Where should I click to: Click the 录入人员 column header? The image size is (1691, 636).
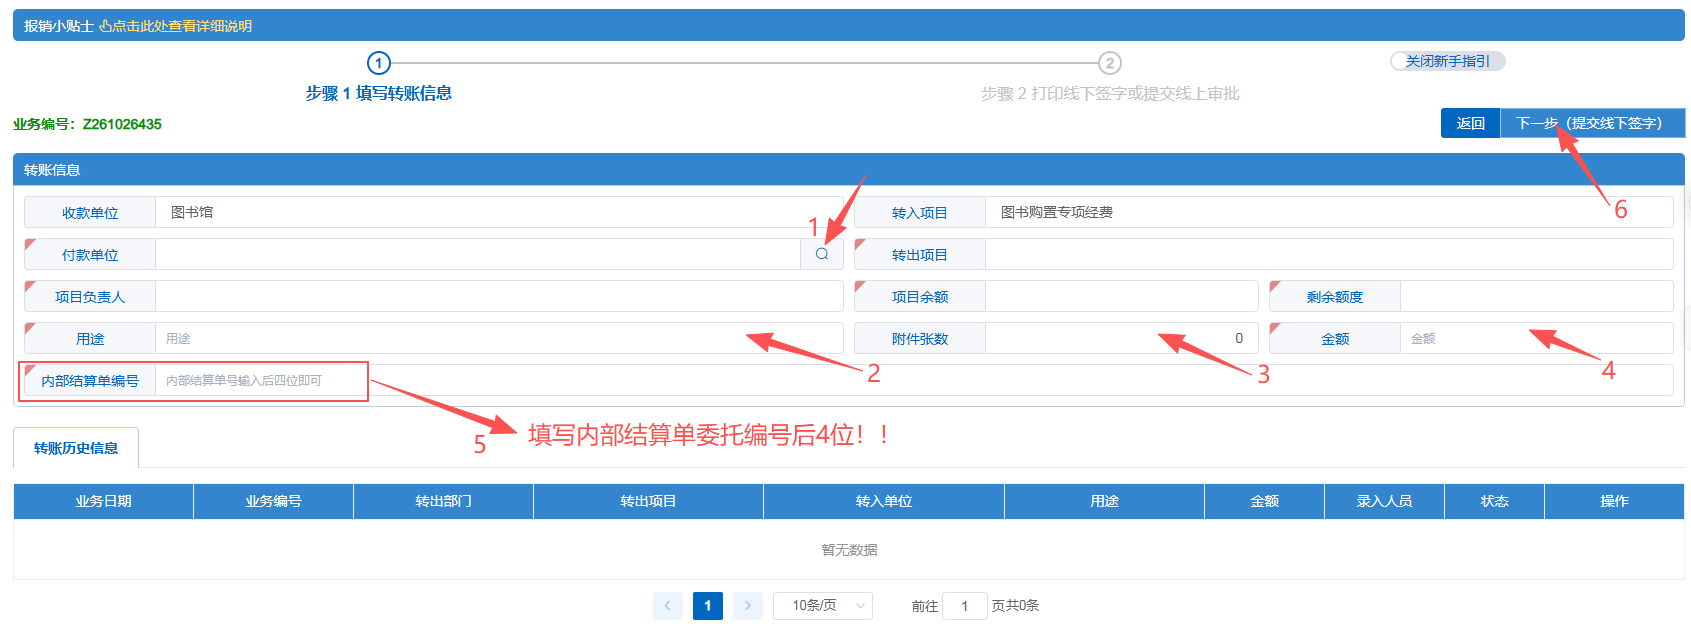(1384, 501)
